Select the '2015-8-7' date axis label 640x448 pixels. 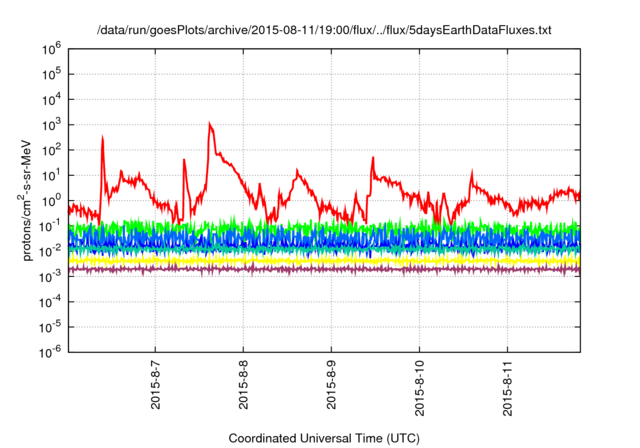pyautogui.click(x=156, y=384)
